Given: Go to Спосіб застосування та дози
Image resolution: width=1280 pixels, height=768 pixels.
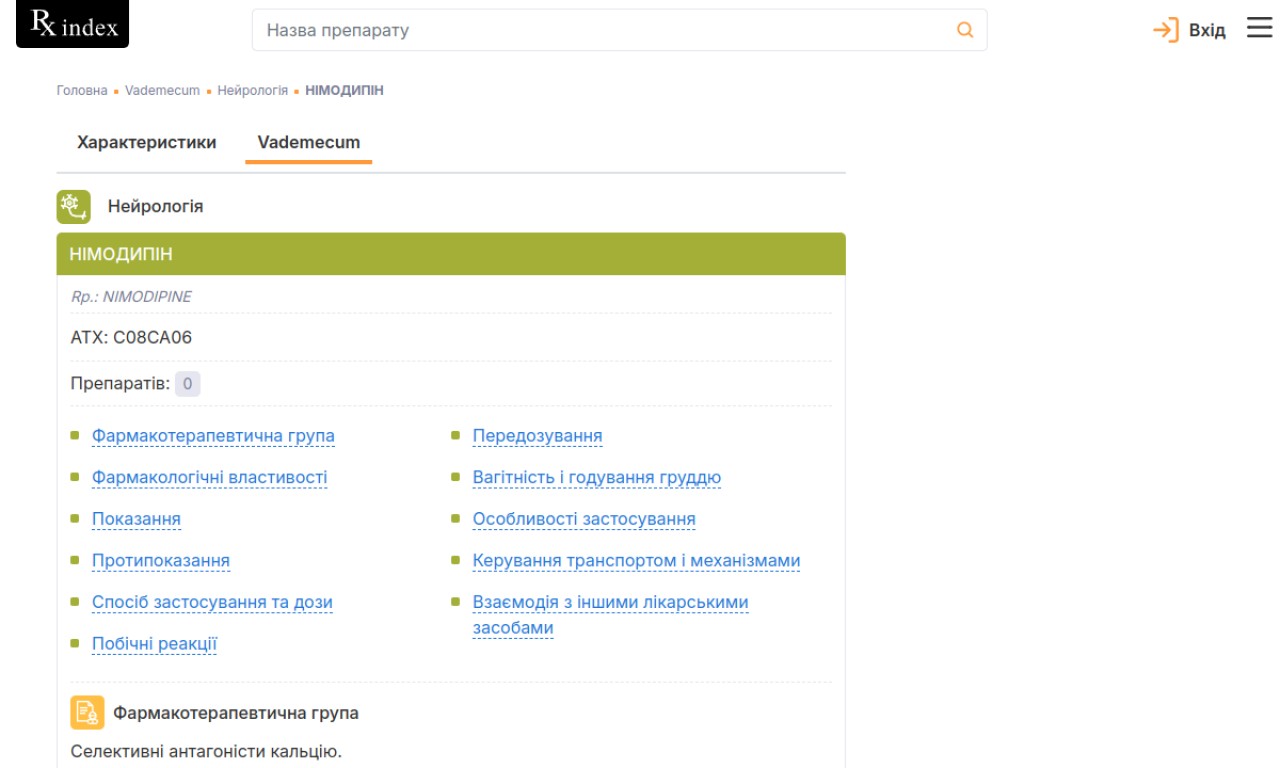Looking at the screenshot, I should [x=212, y=602].
